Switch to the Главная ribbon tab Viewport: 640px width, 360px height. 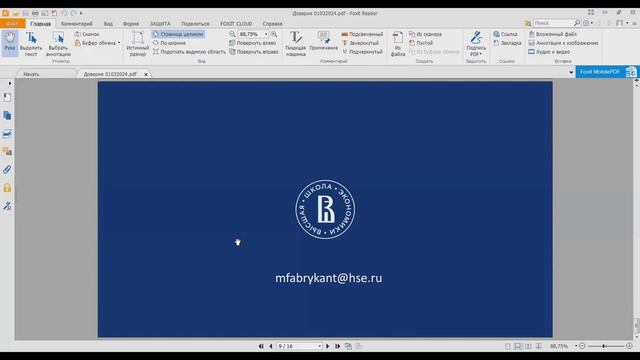[x=40, y=24]
